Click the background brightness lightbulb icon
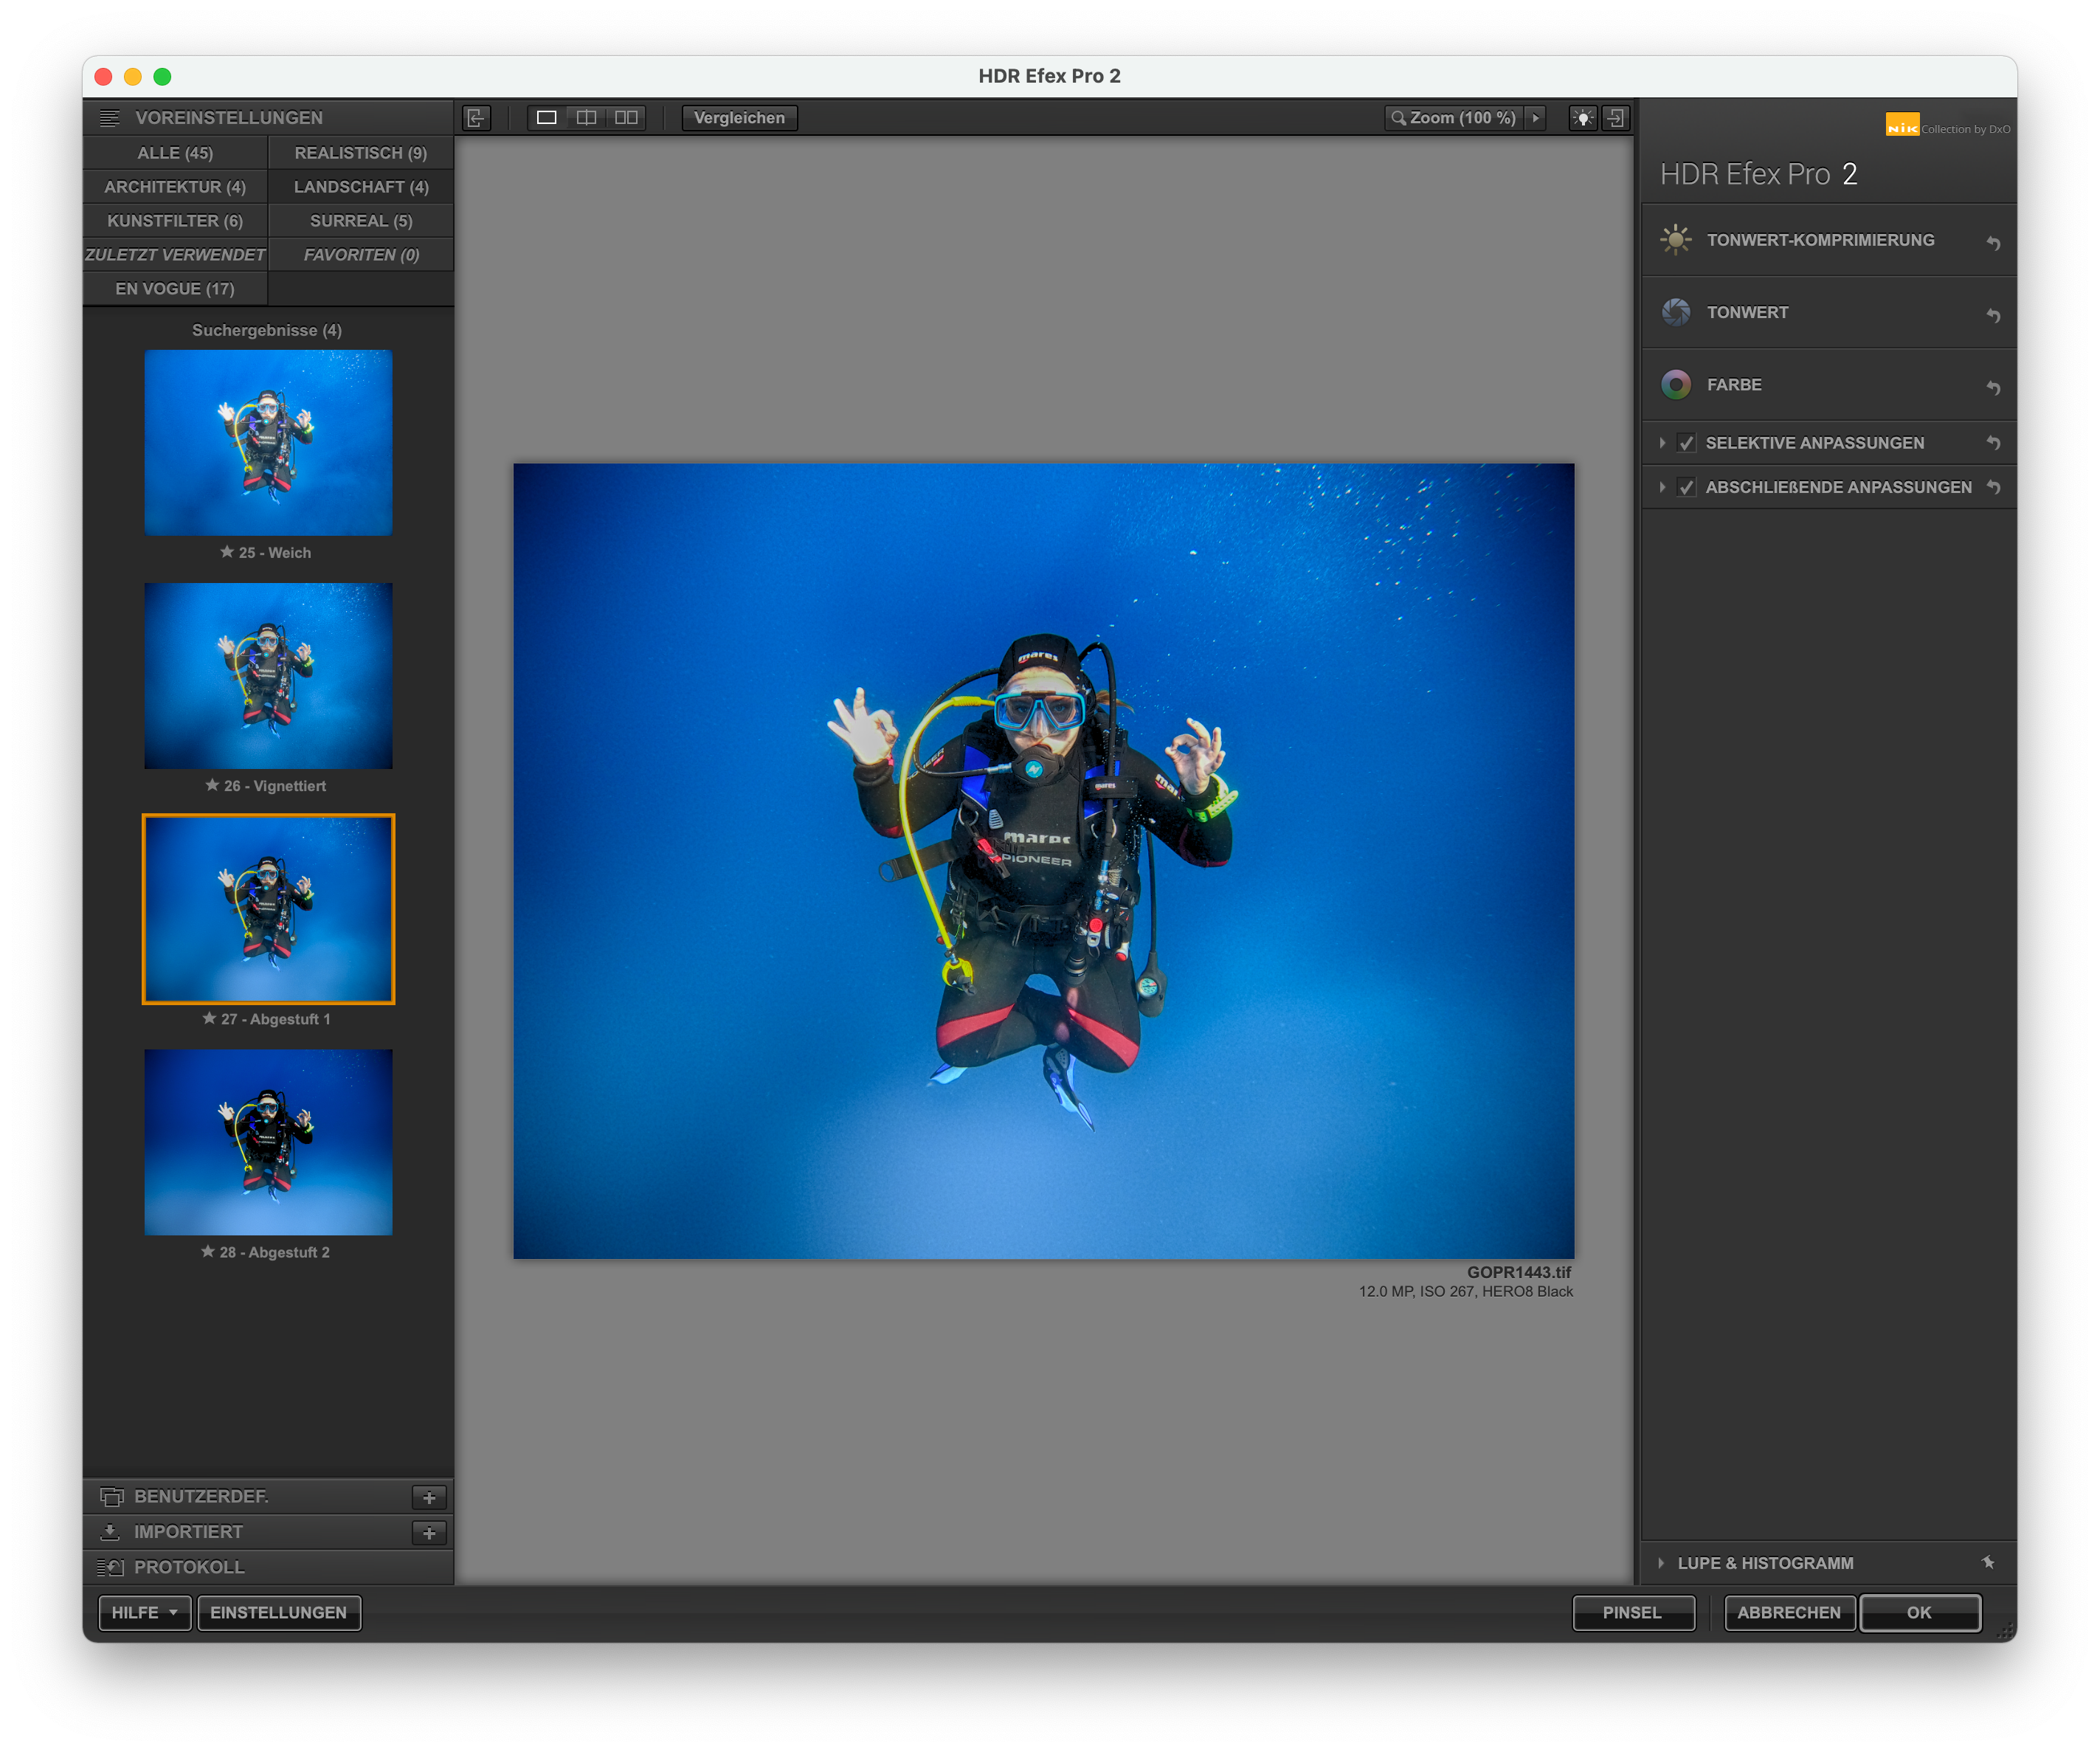Screen dimensions: 2100x1752 [1582, 118]
